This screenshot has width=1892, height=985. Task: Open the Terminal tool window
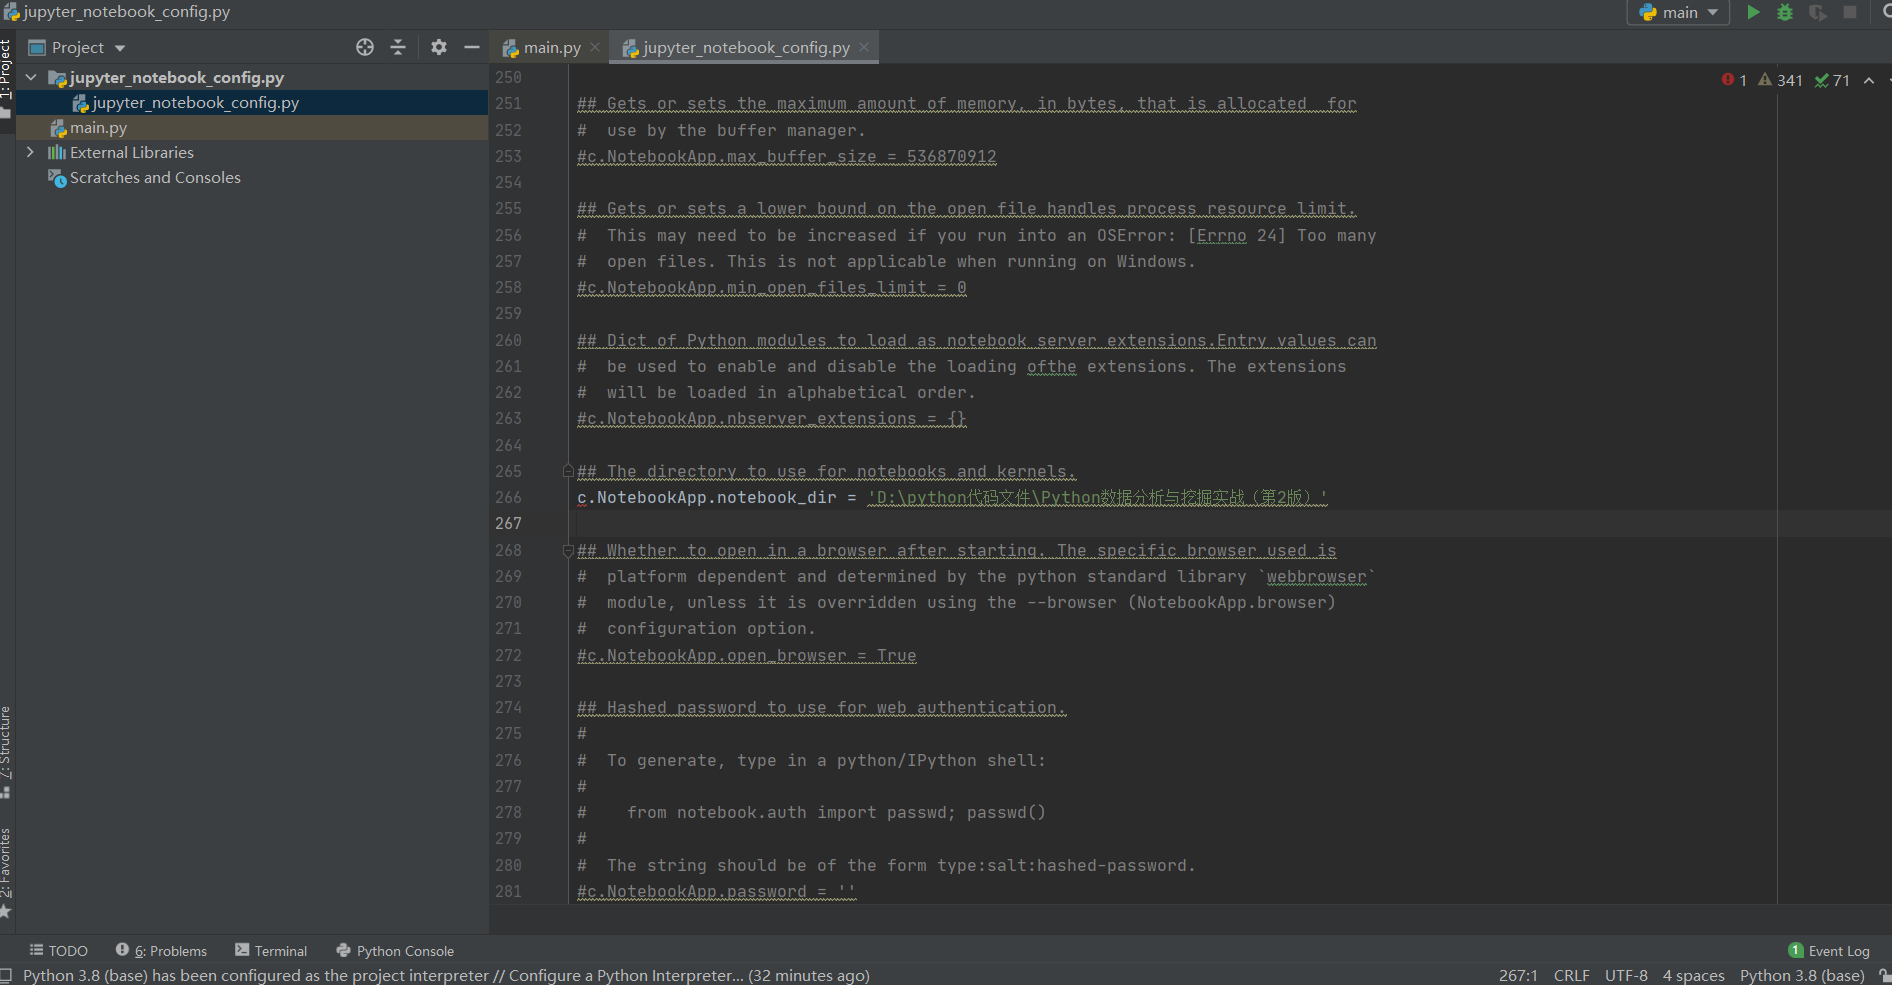coord(270,950)
